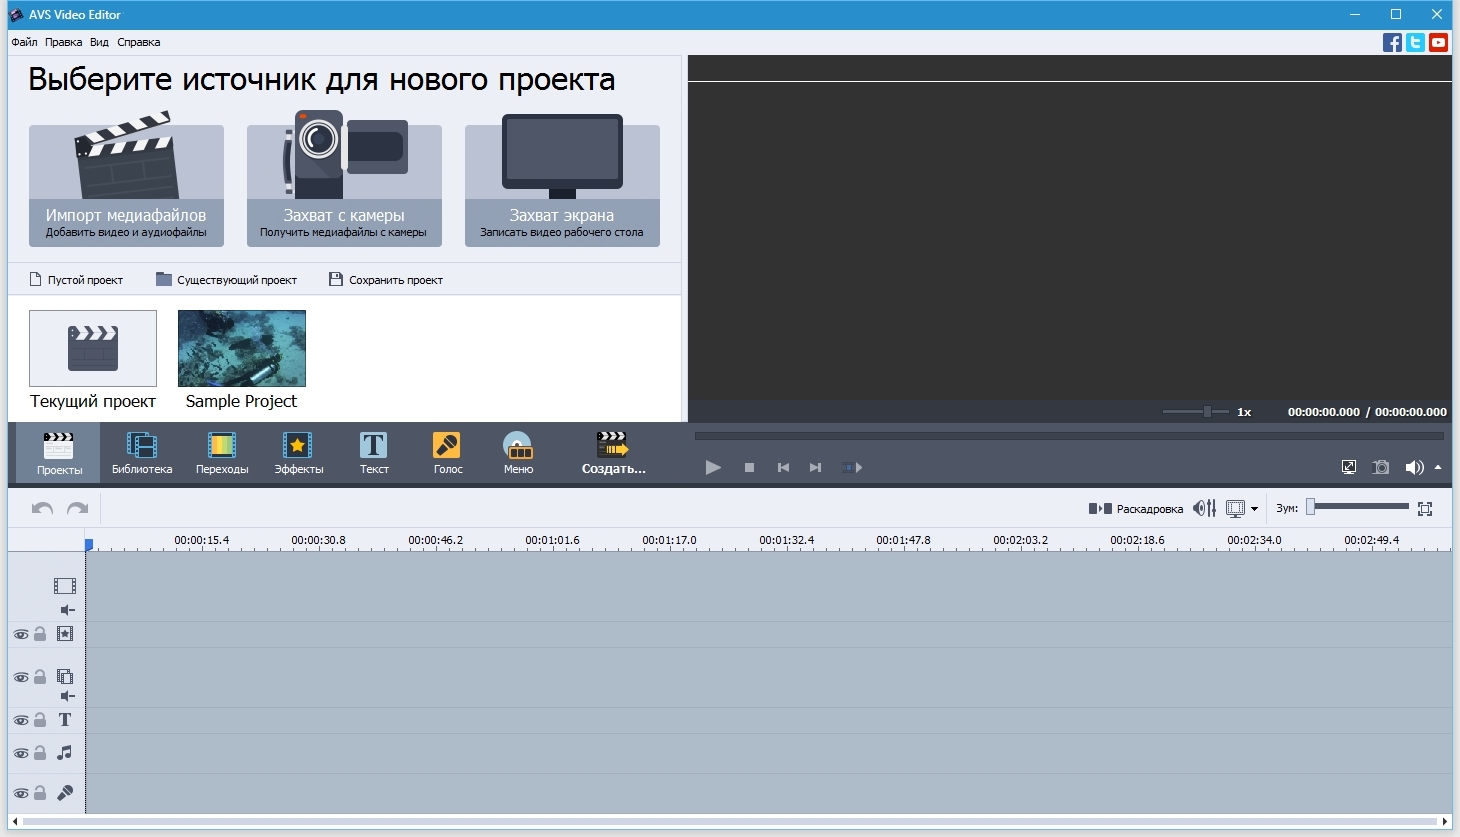Create a Пустой проект
Image resolution: width=1460 pixels, height=837 pixels.
tap(76, 280)
